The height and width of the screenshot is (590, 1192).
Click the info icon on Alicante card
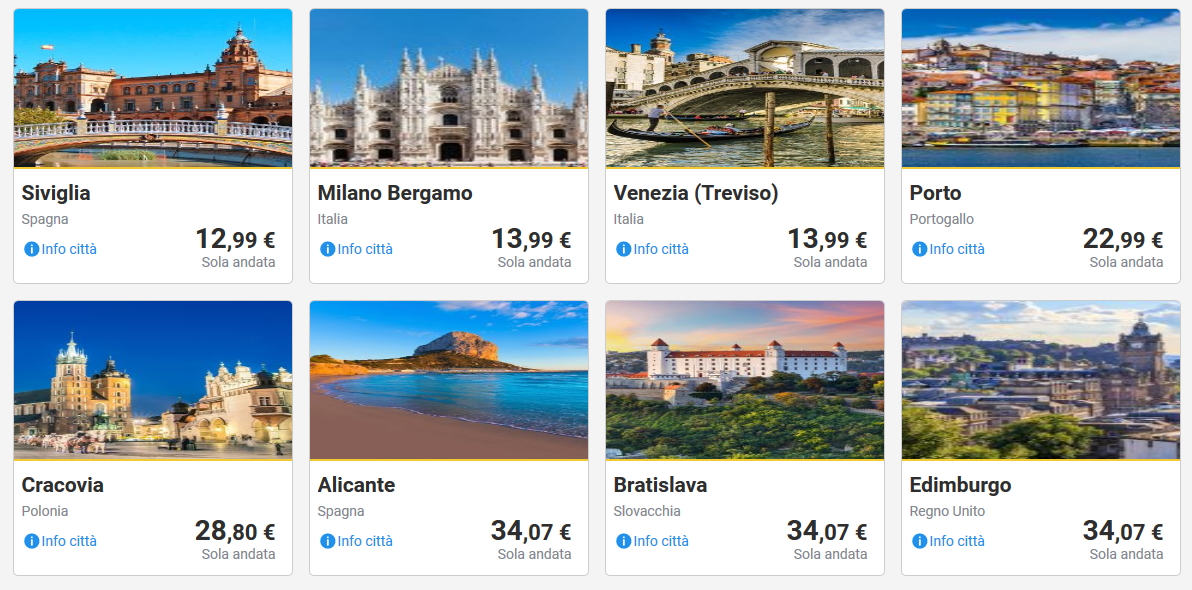pos(327,541)
